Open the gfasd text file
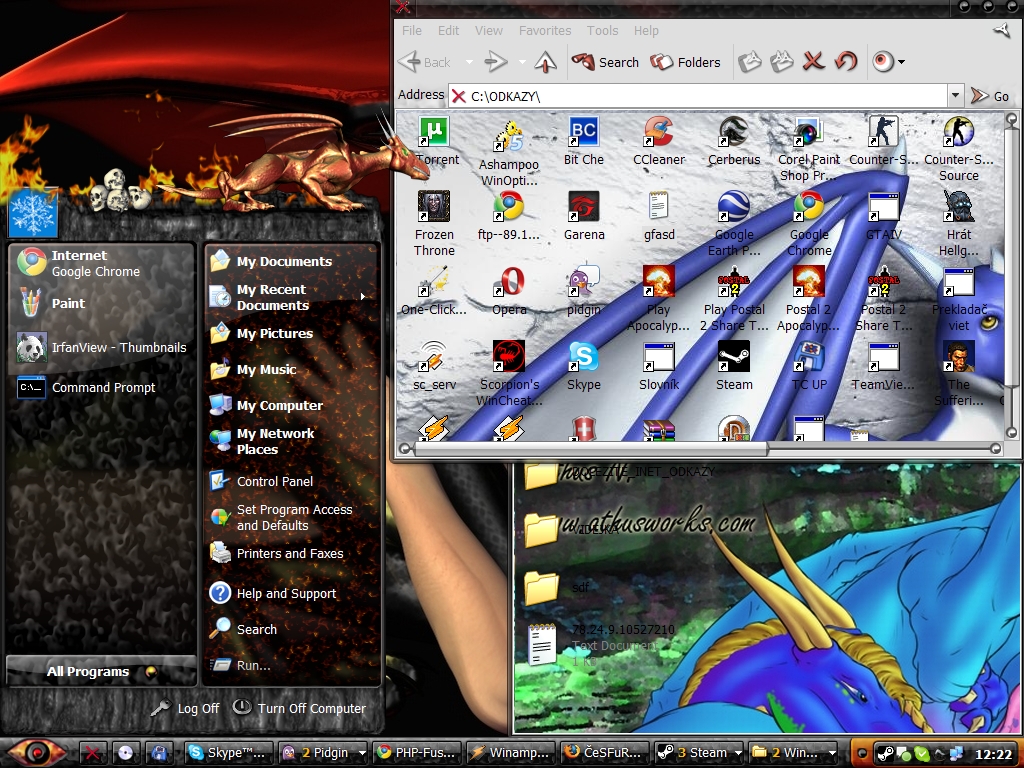 point(659,207)
